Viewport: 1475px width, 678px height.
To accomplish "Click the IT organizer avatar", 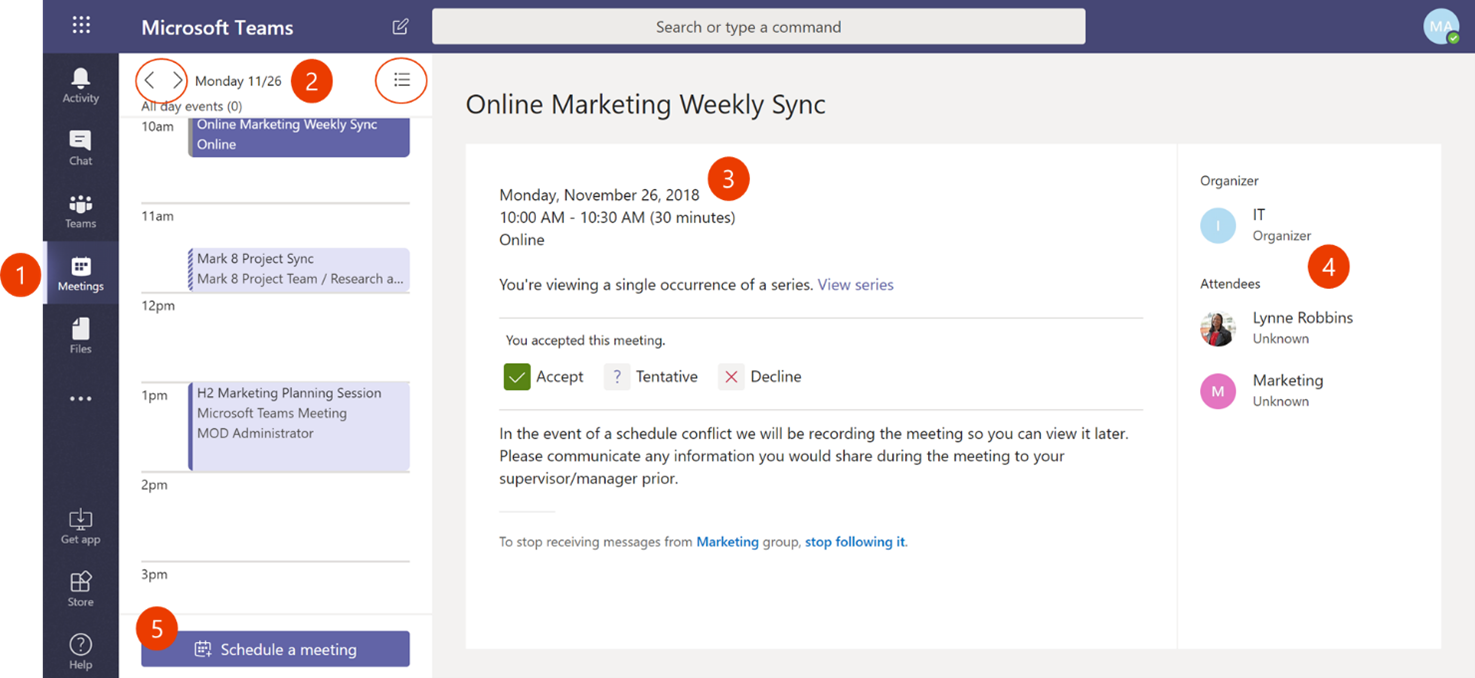I will [x=1218, y=226].
